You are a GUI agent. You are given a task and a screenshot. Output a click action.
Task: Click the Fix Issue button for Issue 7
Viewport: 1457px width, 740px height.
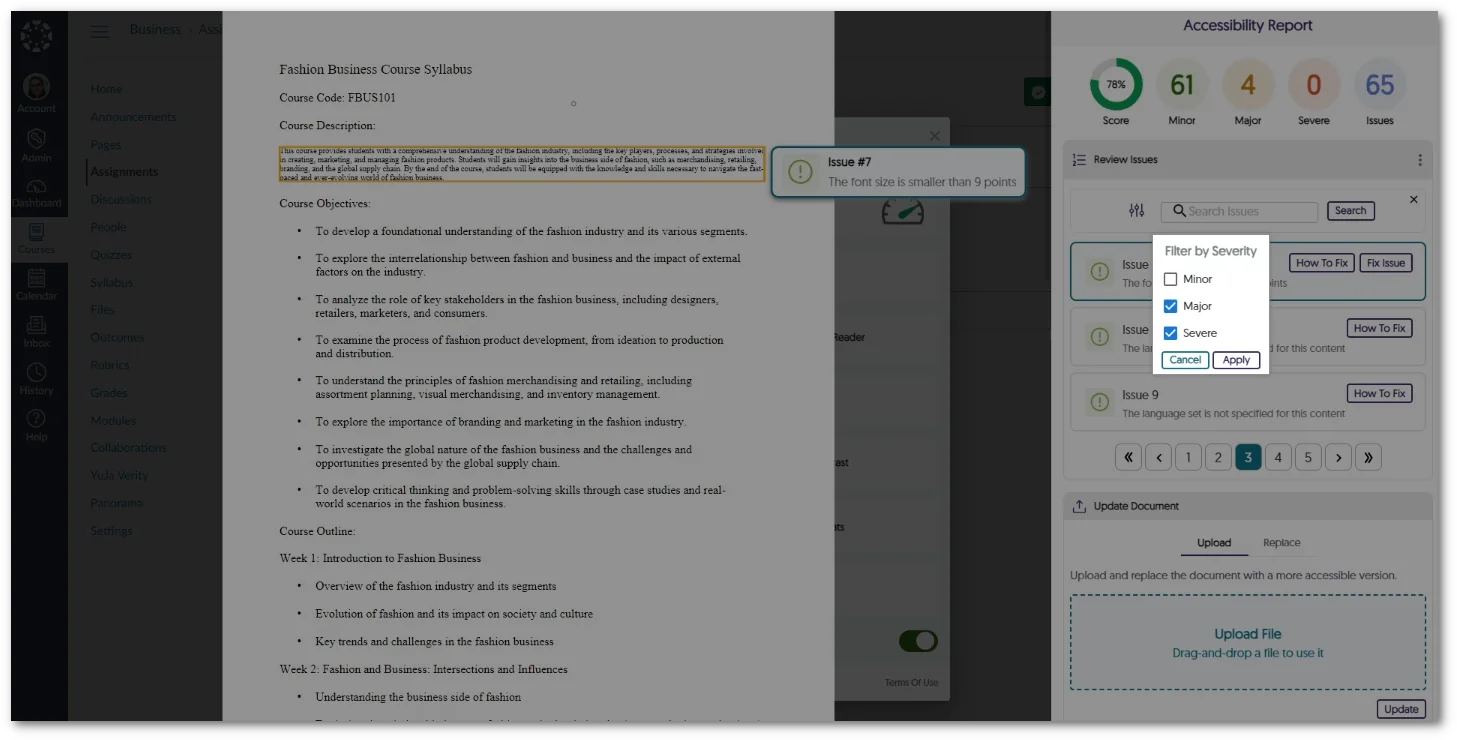(1385, 262)
